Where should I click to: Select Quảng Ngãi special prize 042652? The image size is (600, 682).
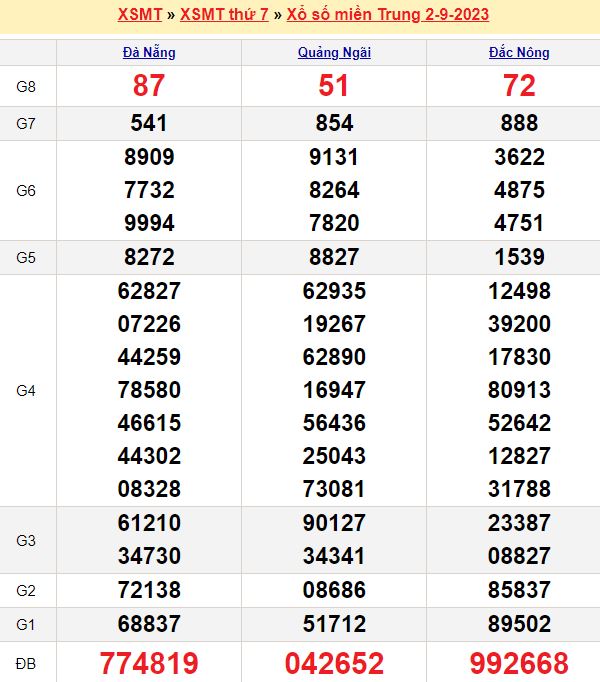click(x=334, y=662)
